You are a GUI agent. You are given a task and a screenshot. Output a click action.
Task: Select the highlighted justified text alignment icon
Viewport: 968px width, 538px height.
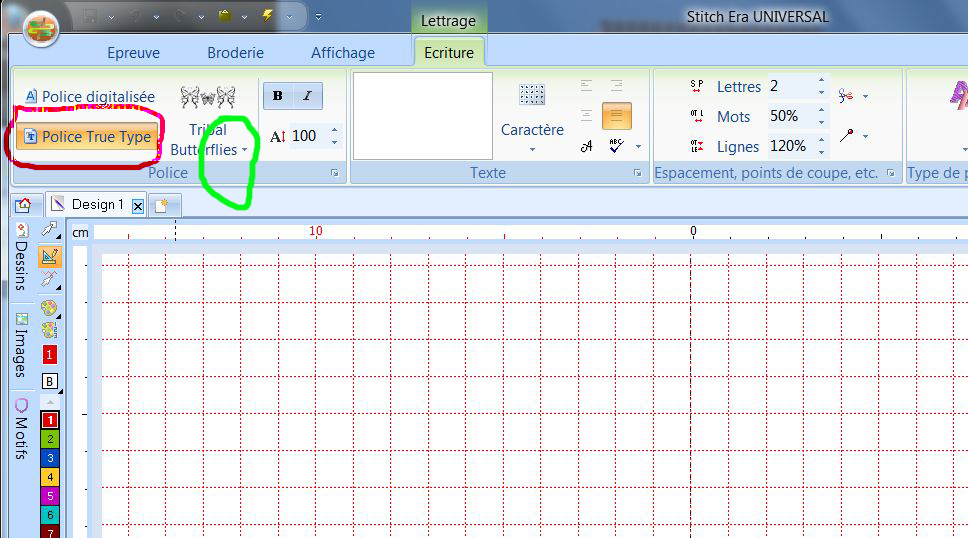tap(616, 117)
